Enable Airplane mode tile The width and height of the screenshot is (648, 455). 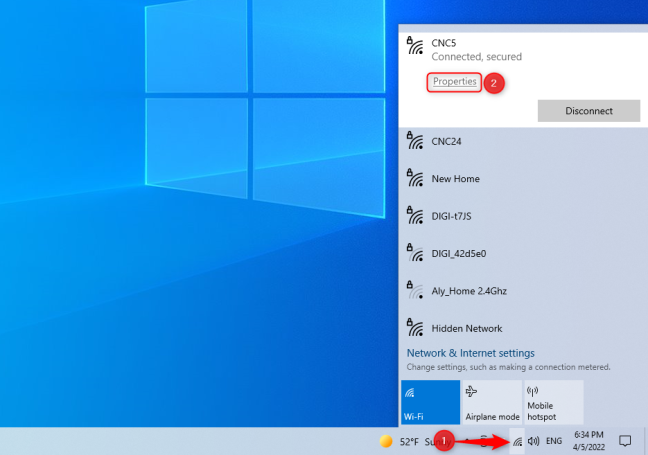point(492,402)
